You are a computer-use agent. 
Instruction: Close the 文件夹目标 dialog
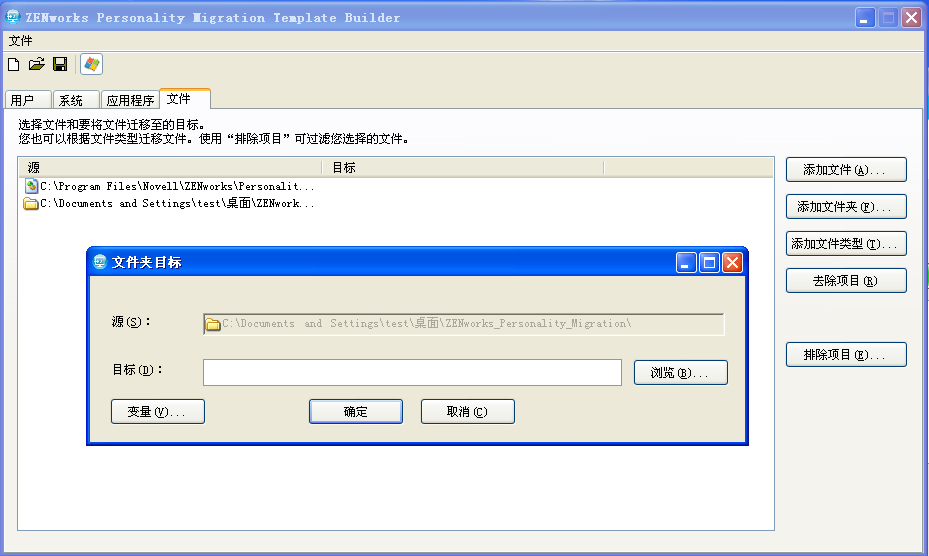coord(732,262)
